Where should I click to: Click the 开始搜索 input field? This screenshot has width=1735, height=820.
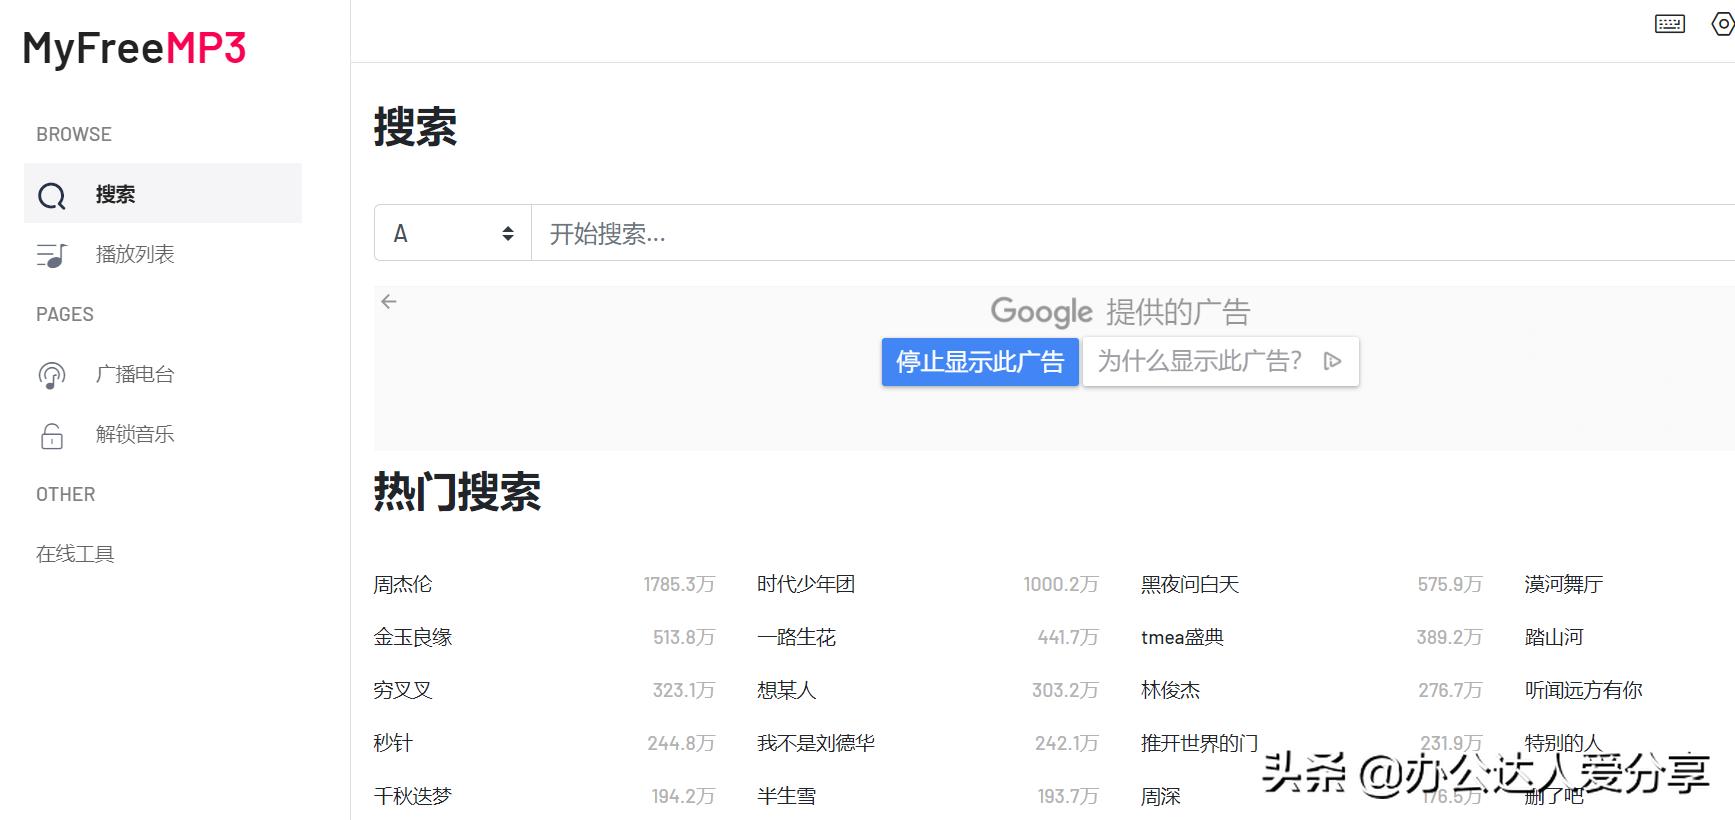tap(1133, 233)
